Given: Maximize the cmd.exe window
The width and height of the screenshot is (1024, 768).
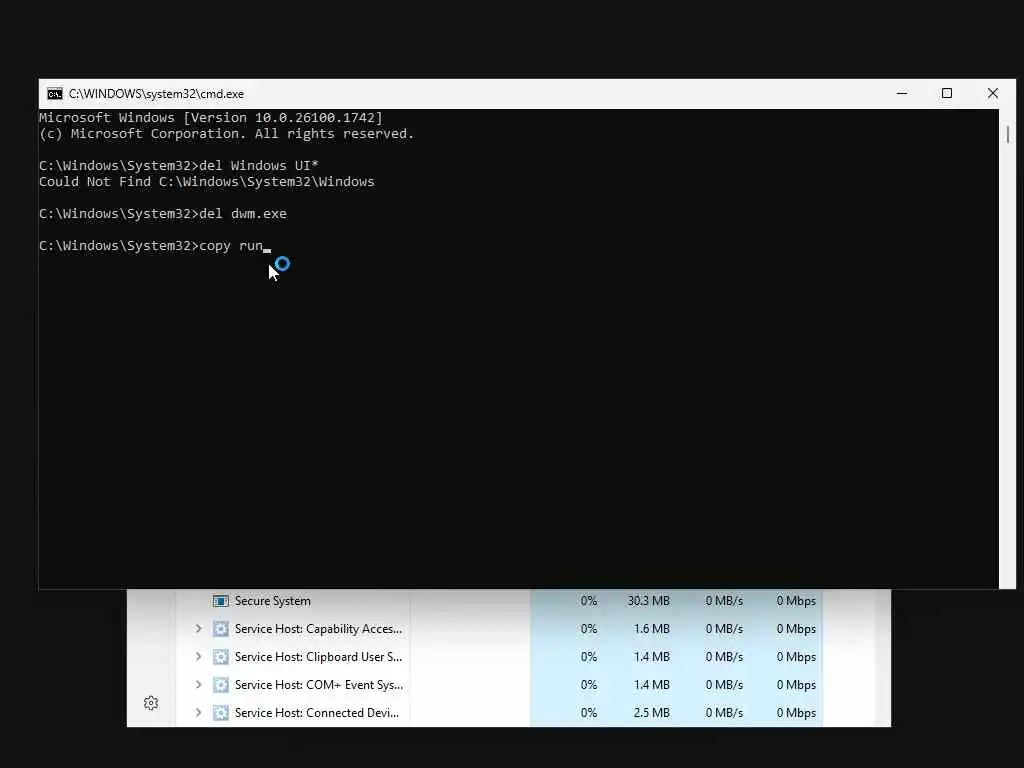Looking at the screenshot, I should (947, 93).
